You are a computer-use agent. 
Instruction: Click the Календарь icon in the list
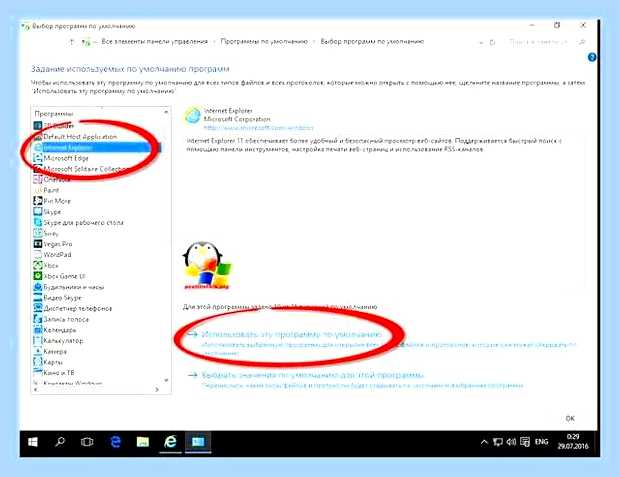click(38, 330)
